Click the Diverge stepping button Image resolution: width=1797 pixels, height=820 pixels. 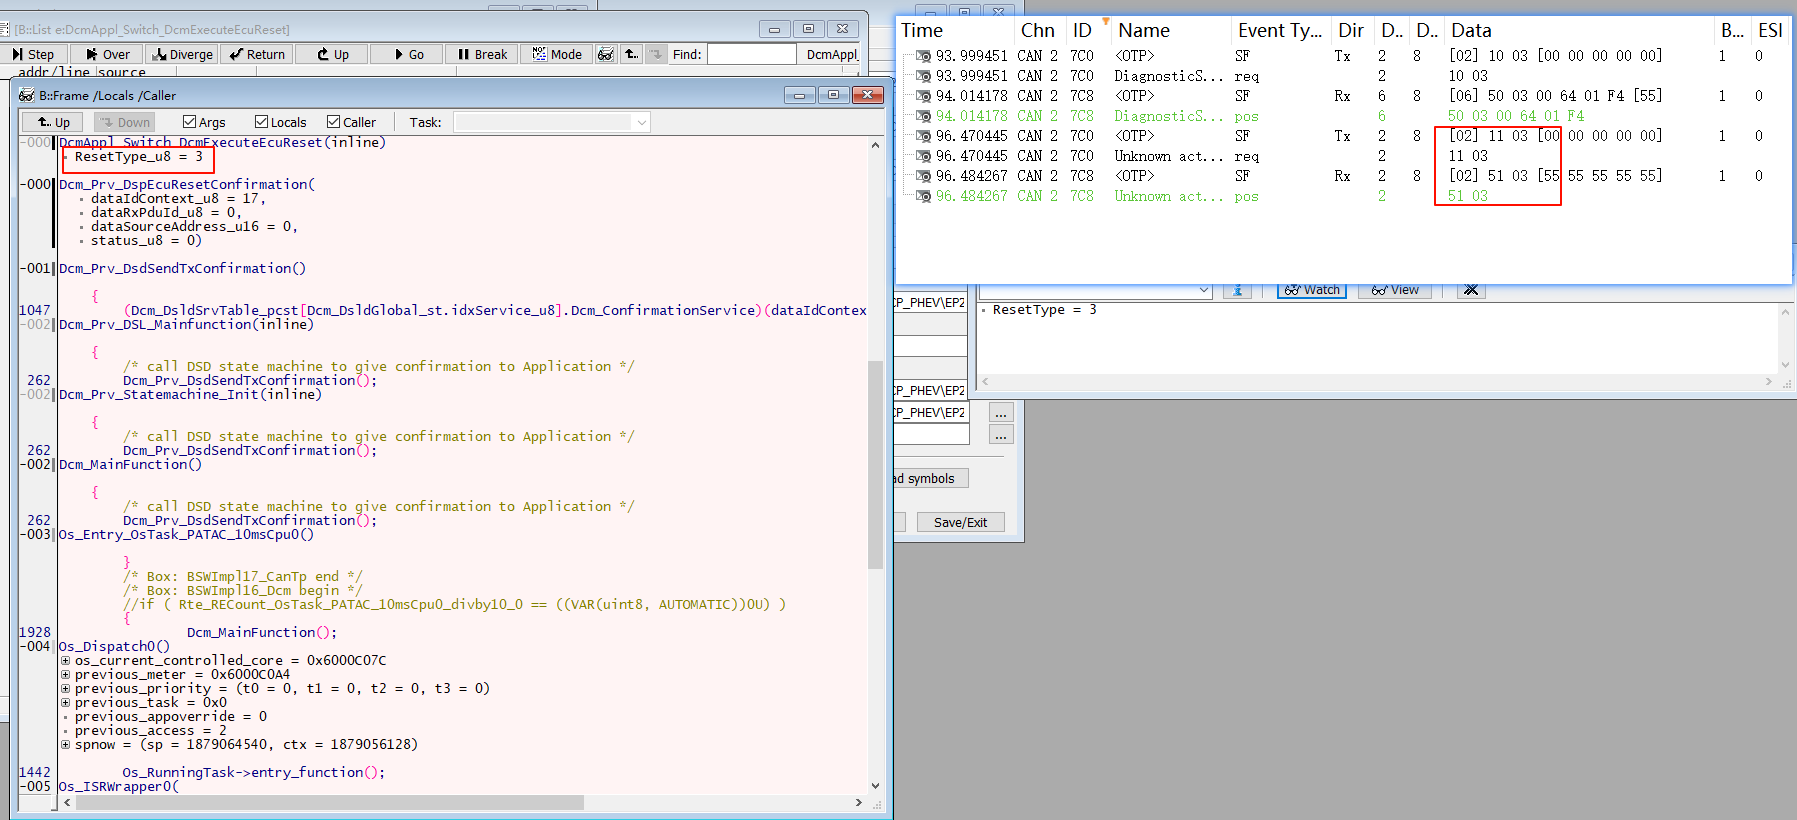coord(182,54)
